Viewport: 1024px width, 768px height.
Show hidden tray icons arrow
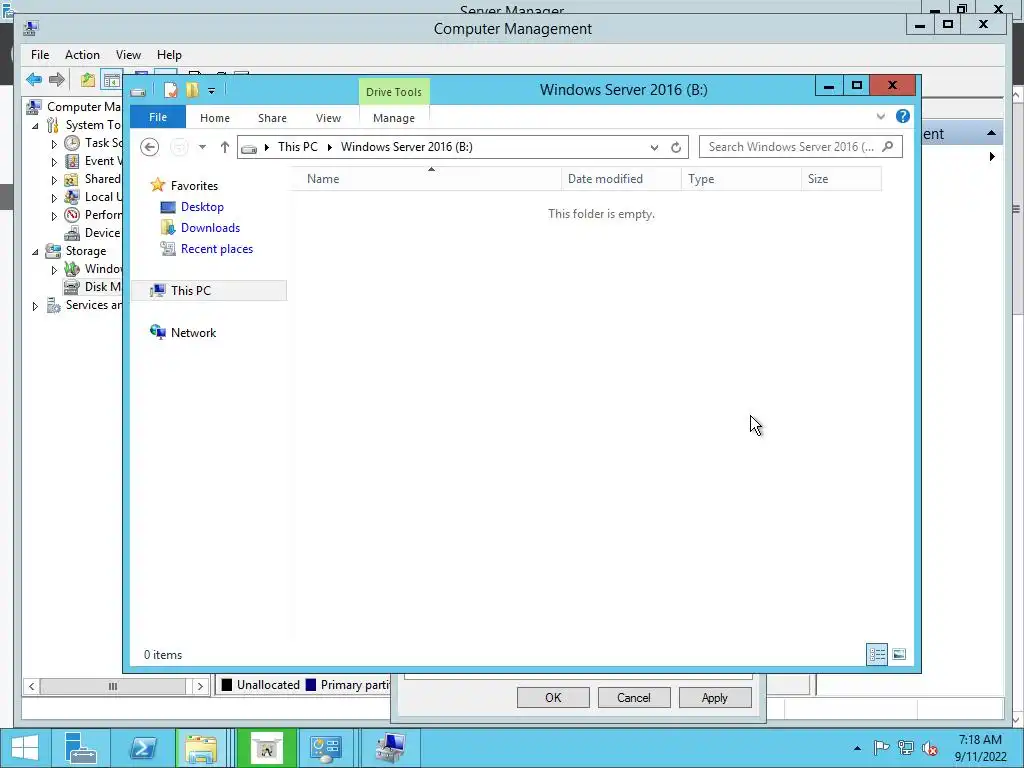[x=857, y=748]
